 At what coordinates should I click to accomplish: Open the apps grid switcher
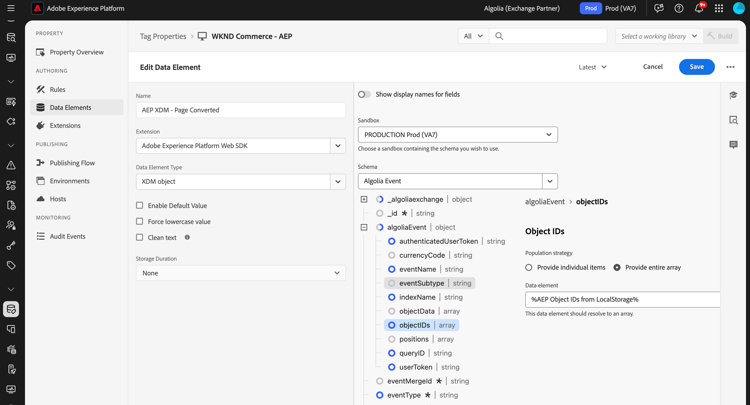coord(719,9)
